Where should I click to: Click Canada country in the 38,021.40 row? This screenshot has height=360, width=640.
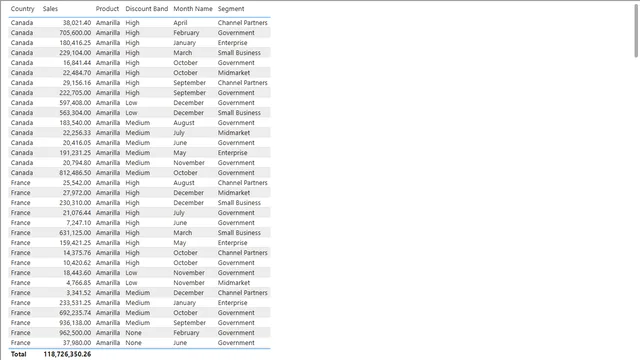[x=22, y=23]
